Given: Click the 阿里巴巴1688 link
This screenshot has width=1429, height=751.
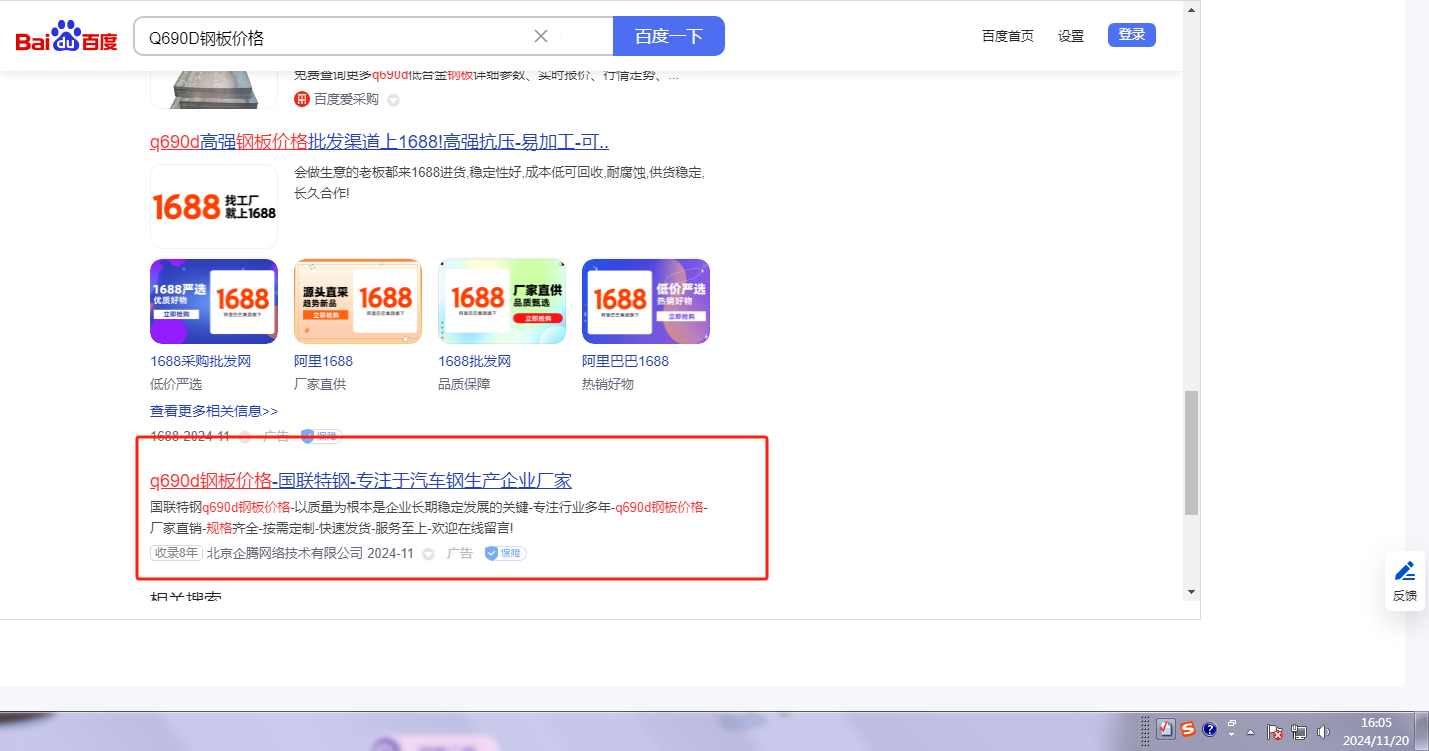Looking at the screenshot, I should tap(625, 361).
